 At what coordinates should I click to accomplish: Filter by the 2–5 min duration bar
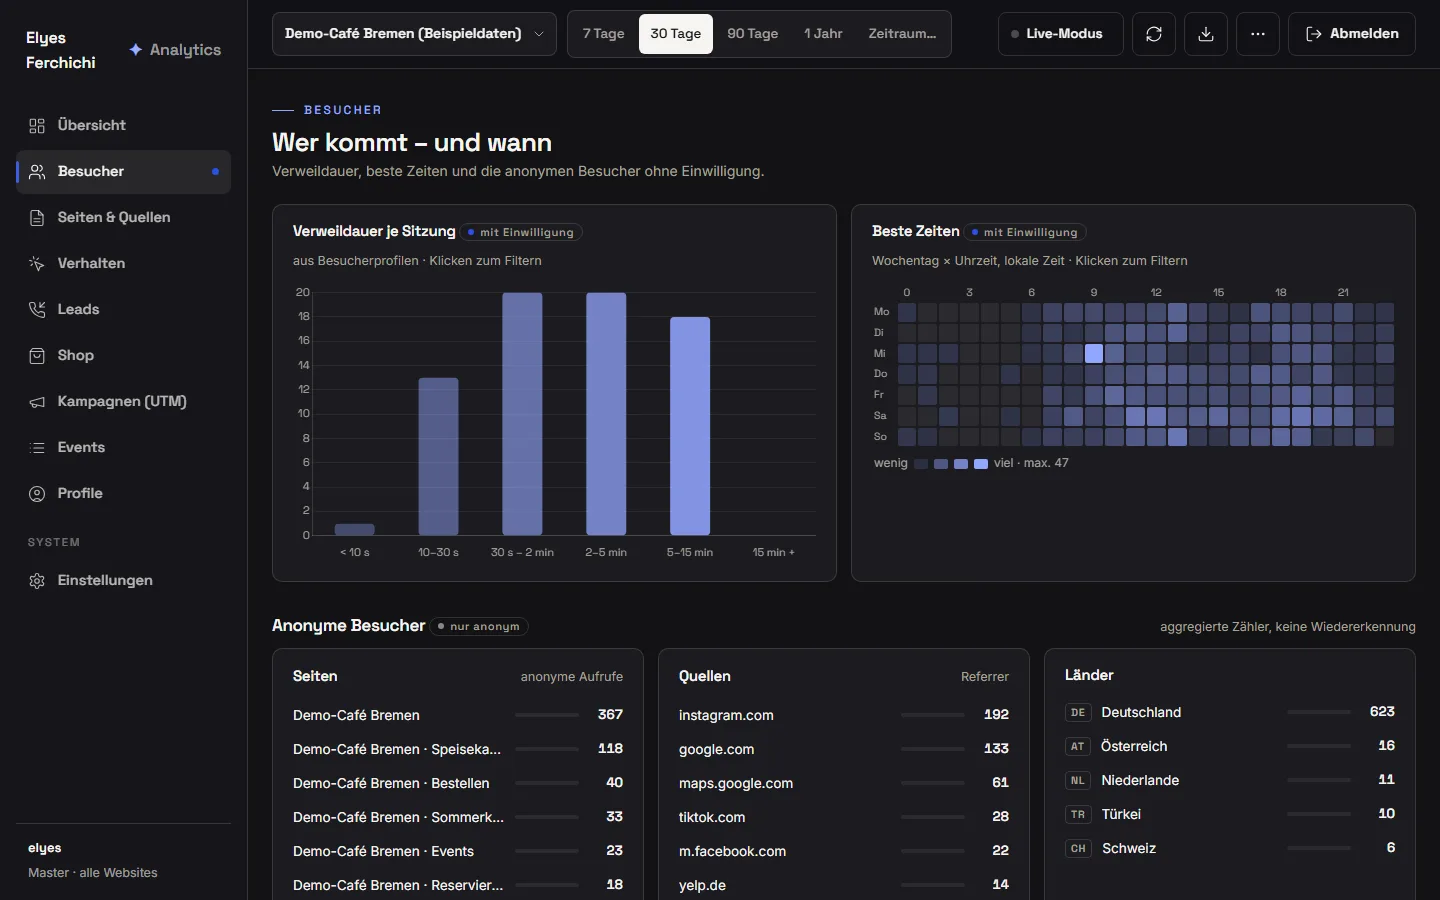[x=606, y=414]
